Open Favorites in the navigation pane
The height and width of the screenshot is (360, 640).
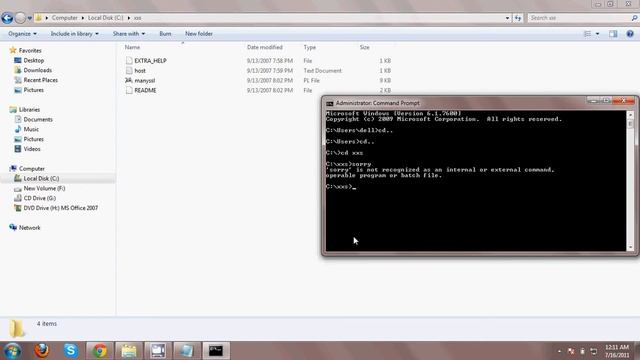click(30, 51)
